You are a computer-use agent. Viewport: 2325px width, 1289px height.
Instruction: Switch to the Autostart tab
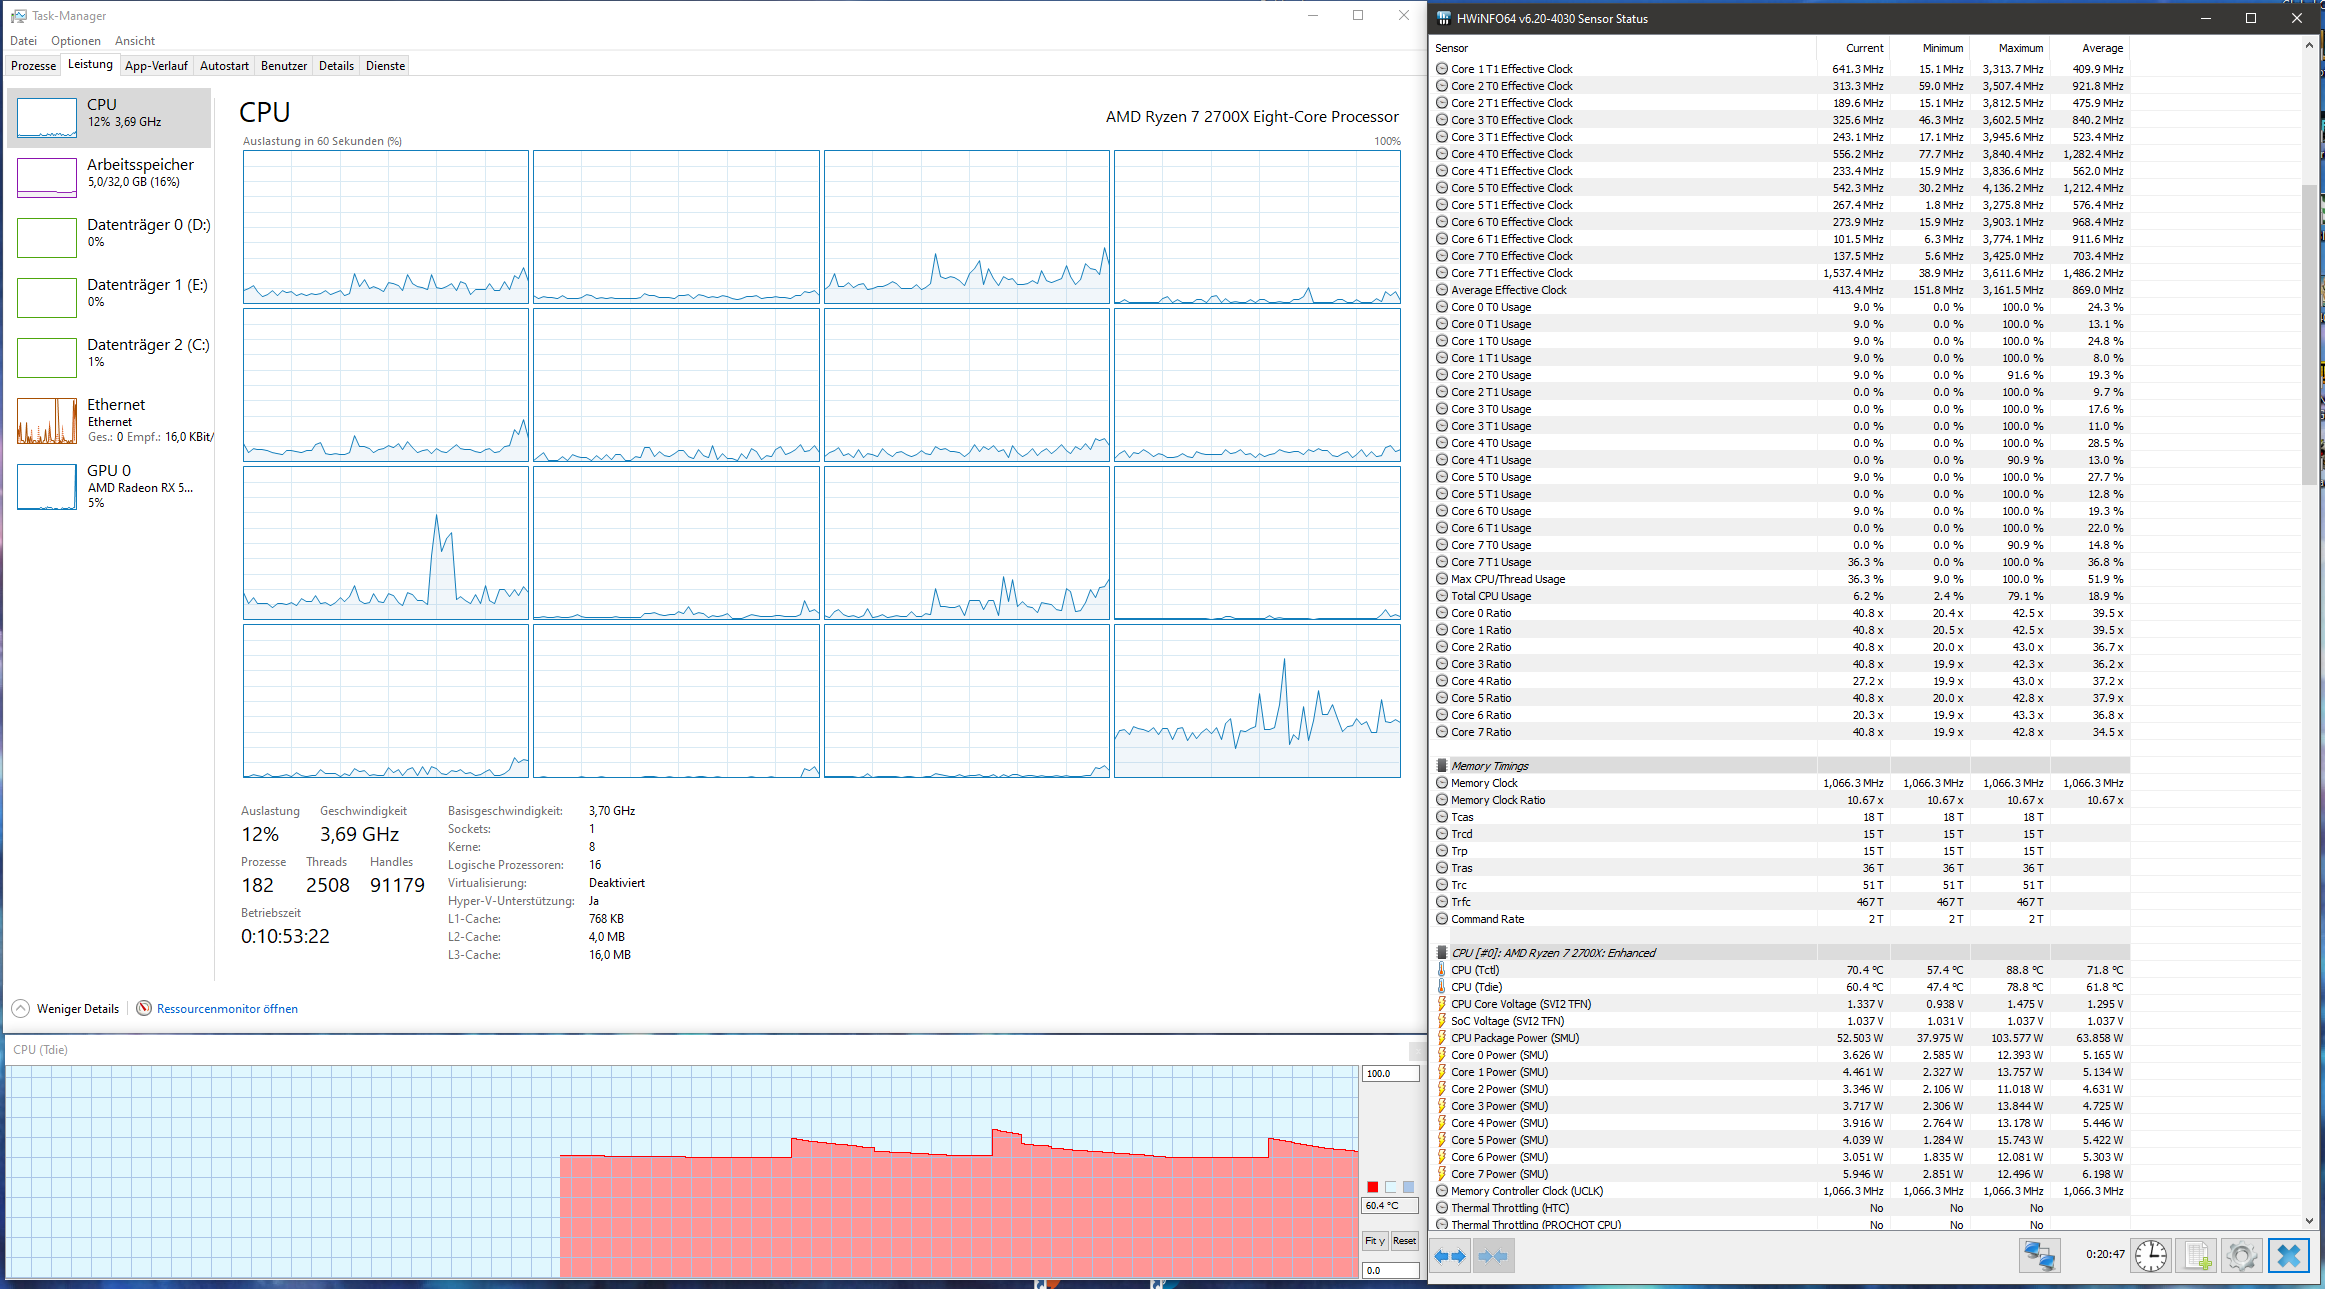tap(224, 66)
